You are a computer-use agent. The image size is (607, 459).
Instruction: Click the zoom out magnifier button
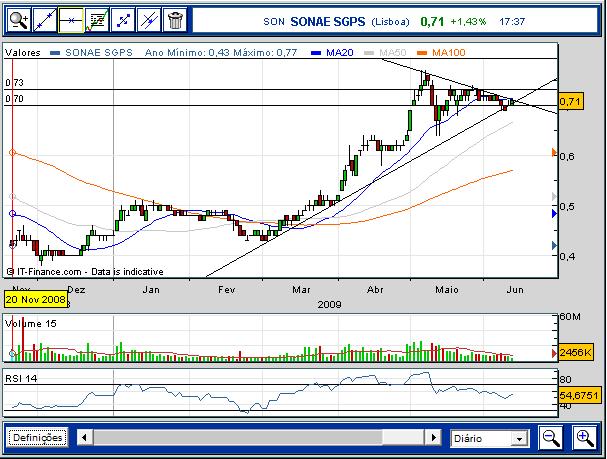[x=551, y=438]
